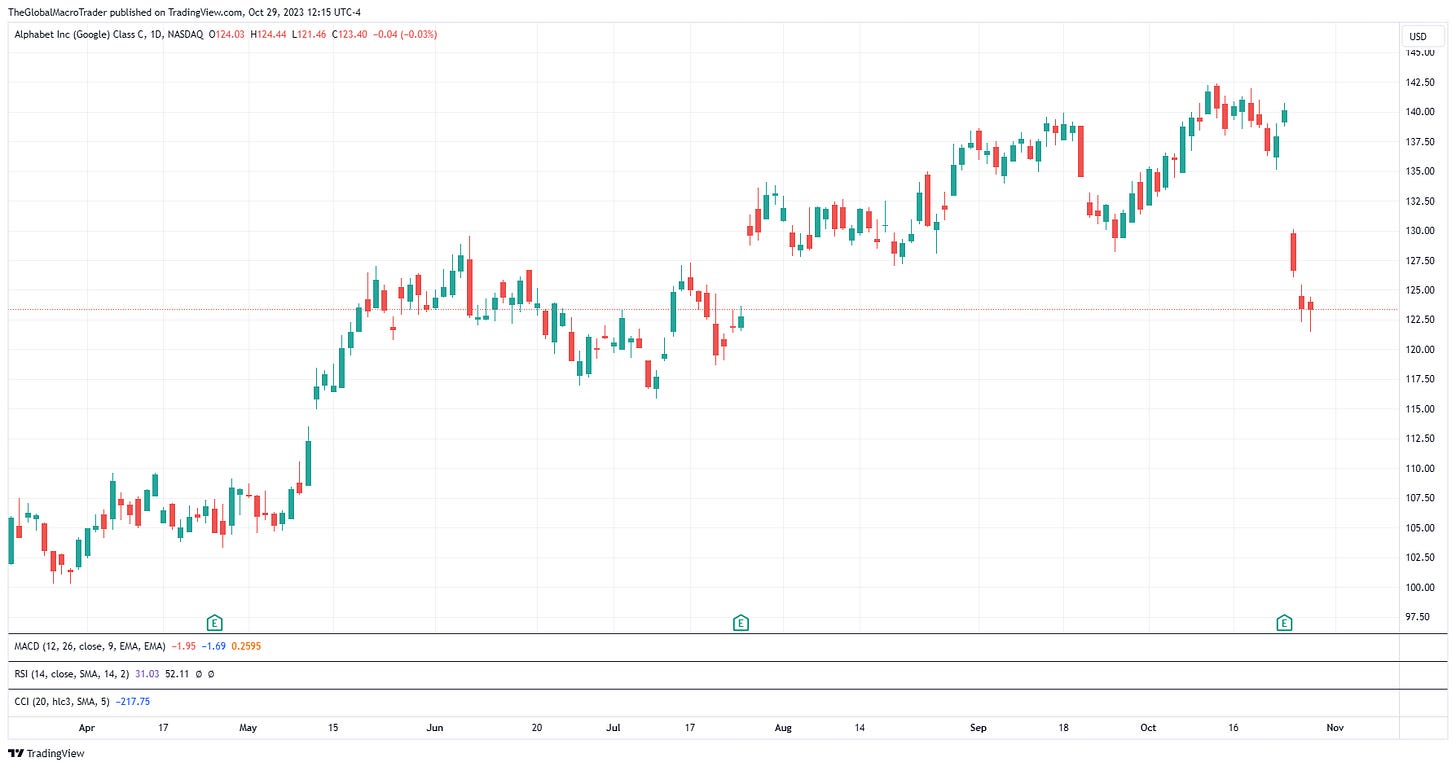This screenshot has width=1456, height=768.
Task: Select the RSI indicator legend label
Action: click(72, 674)
